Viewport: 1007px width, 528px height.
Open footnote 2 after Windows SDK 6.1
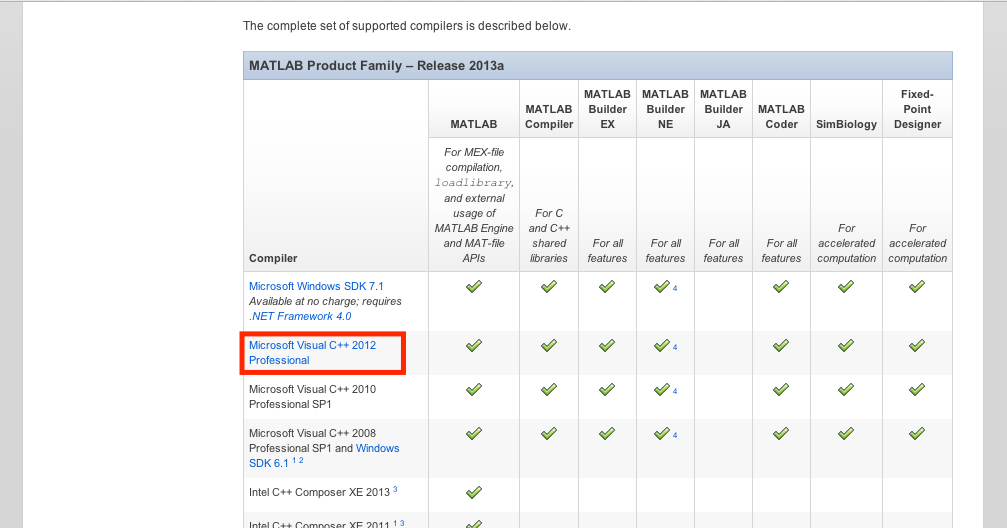pos(301,461)
